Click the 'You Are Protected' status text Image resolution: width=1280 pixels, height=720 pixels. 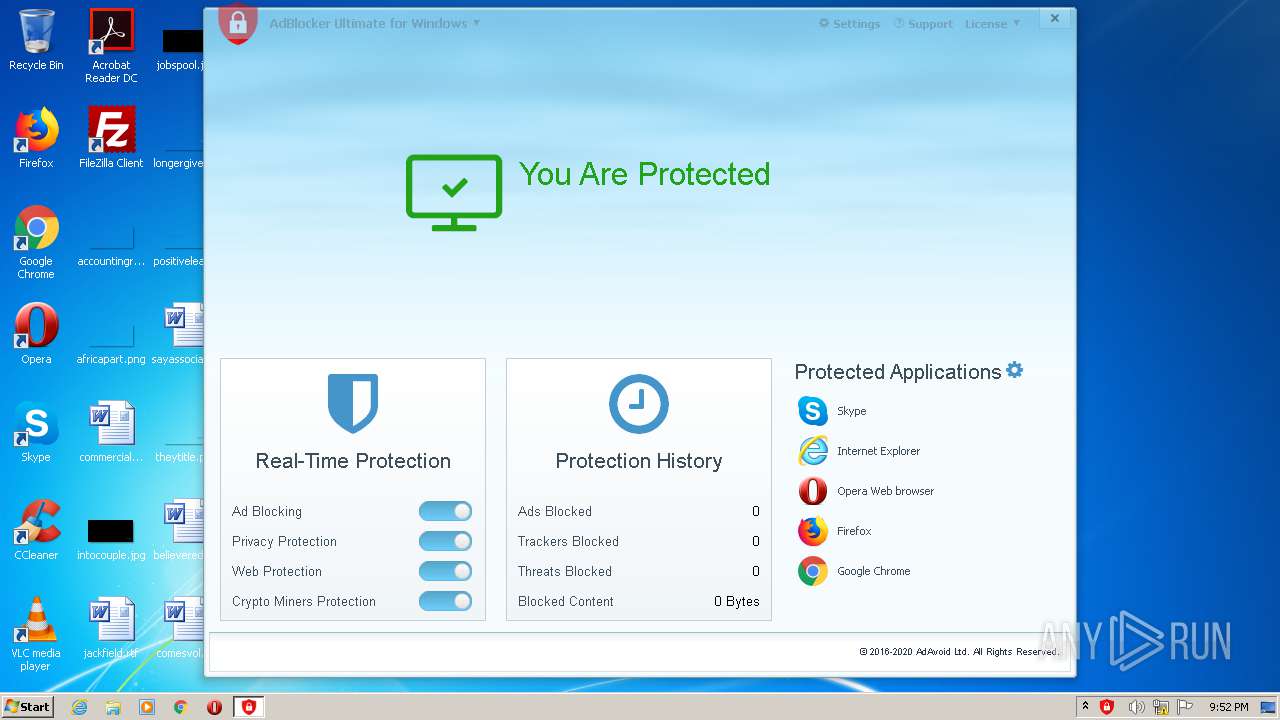[x=644, y=174]
